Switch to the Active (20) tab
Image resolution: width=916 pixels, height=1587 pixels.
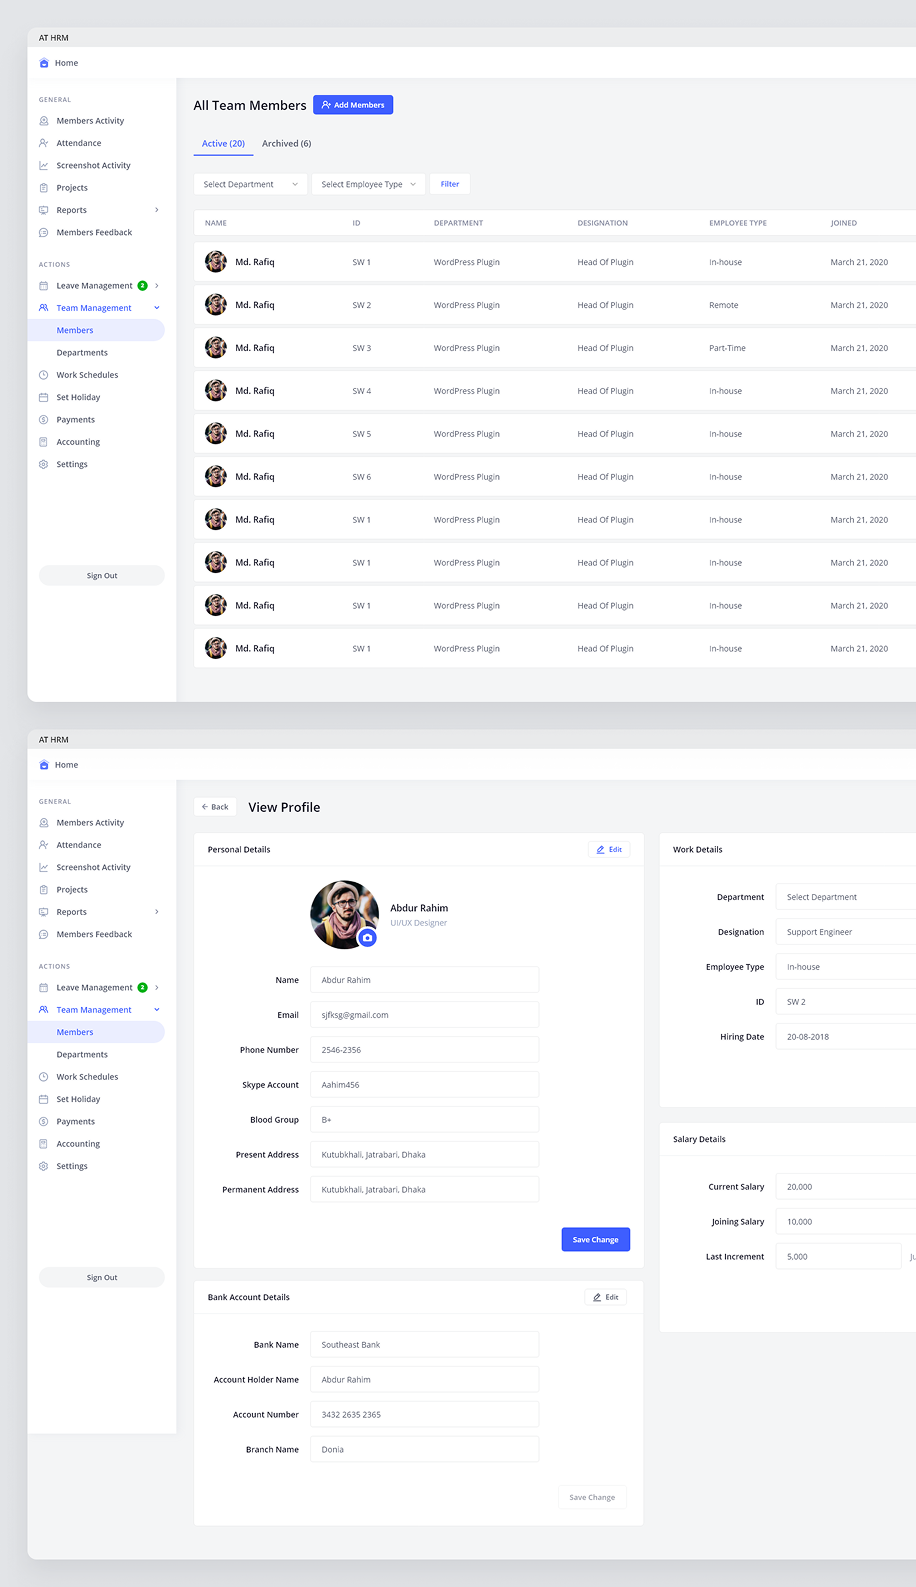tap(223, 144)
